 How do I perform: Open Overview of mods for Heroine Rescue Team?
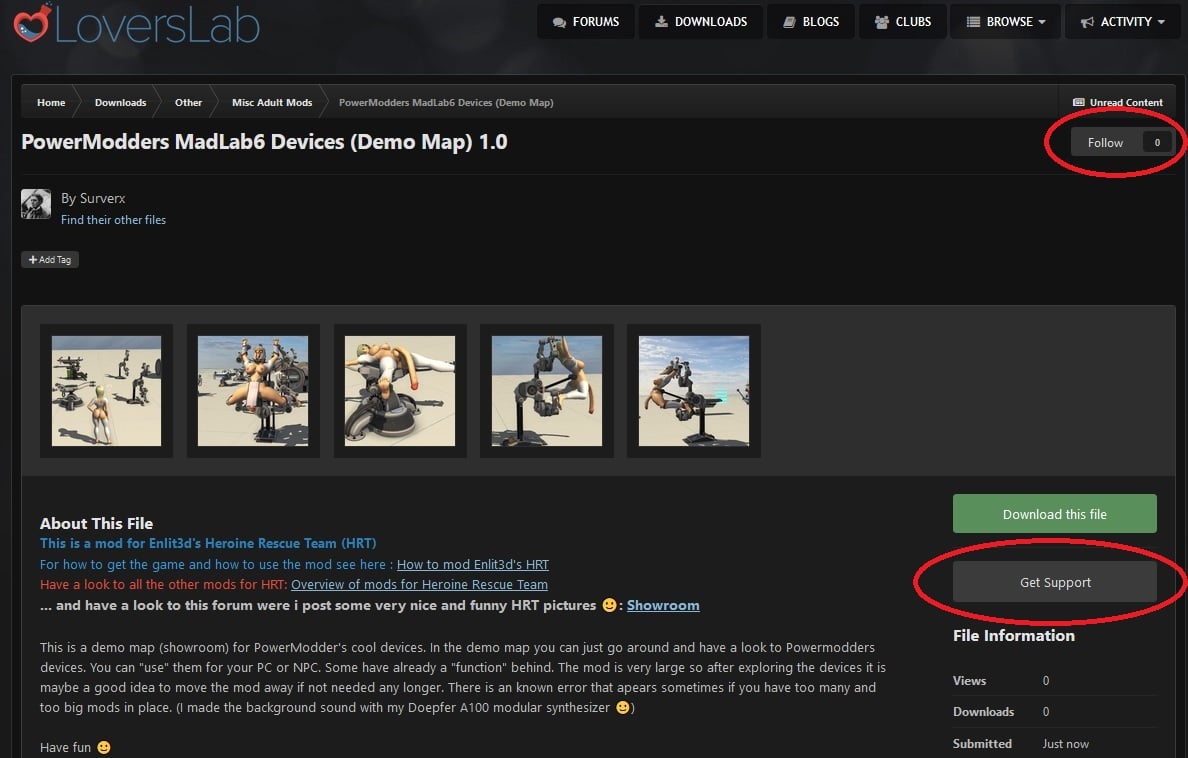click(419, 584)
